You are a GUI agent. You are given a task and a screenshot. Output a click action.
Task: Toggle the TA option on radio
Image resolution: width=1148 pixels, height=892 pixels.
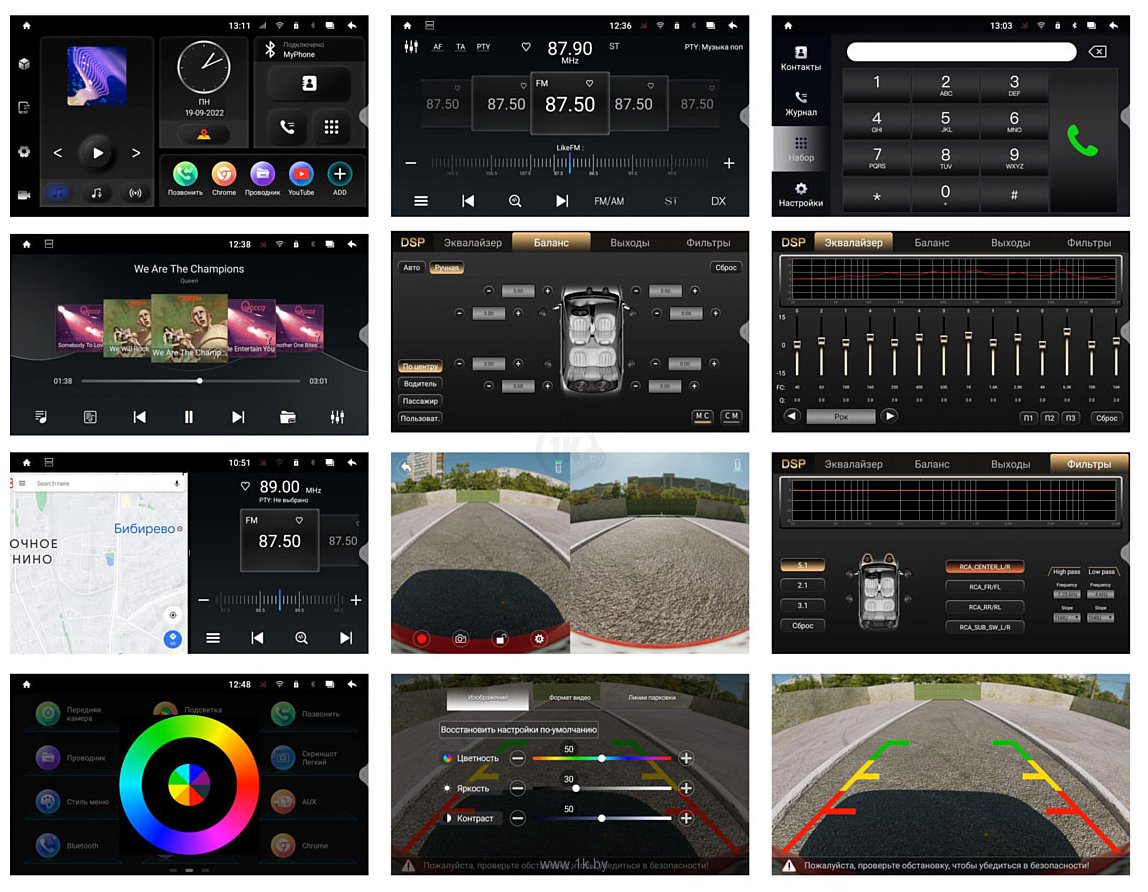pyautogui.click(x=461, y=47)
